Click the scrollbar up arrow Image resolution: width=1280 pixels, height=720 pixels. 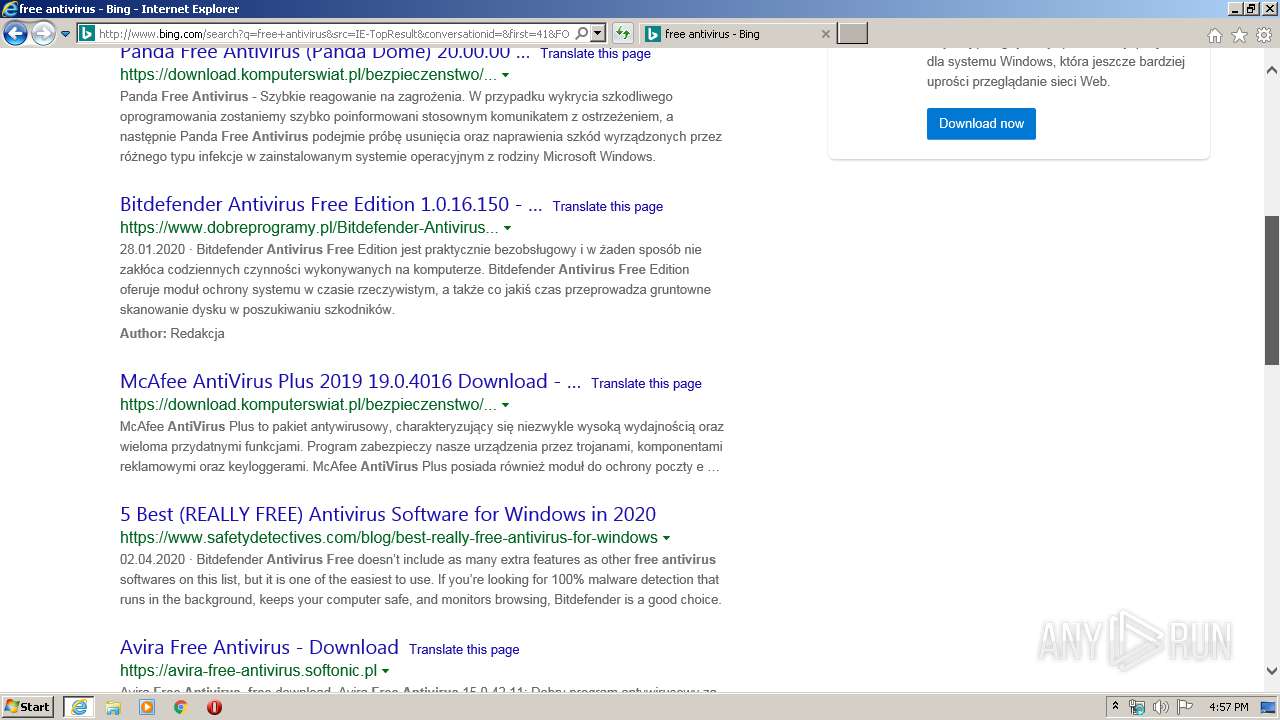1272,71
